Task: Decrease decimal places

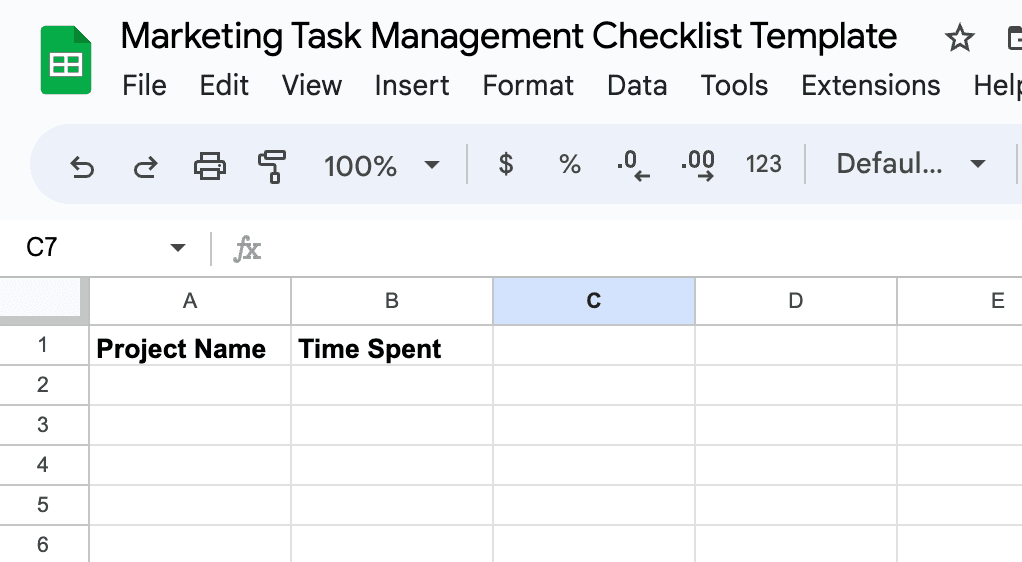Action: pos(633,165)
